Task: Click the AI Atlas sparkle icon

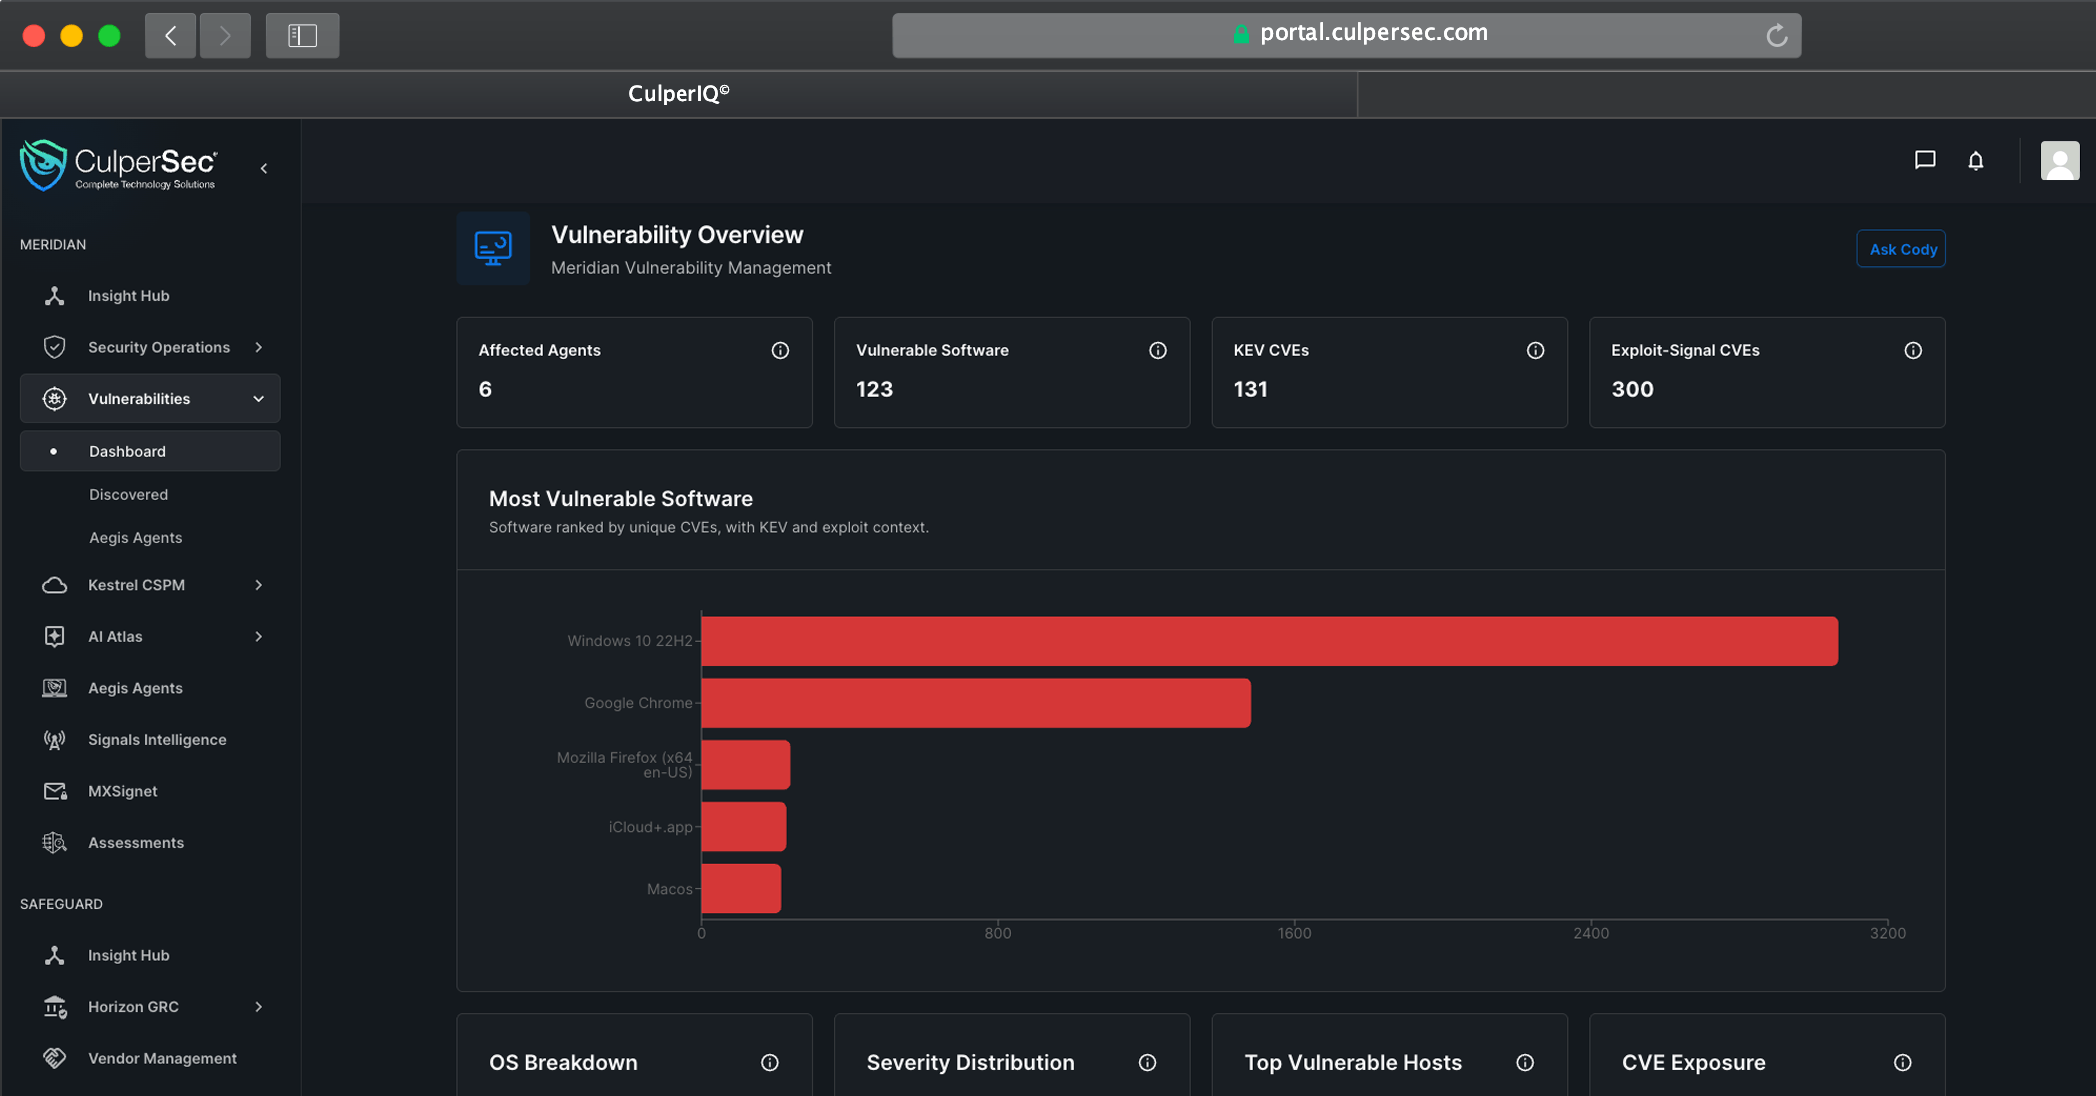Action: click(55, 636)
